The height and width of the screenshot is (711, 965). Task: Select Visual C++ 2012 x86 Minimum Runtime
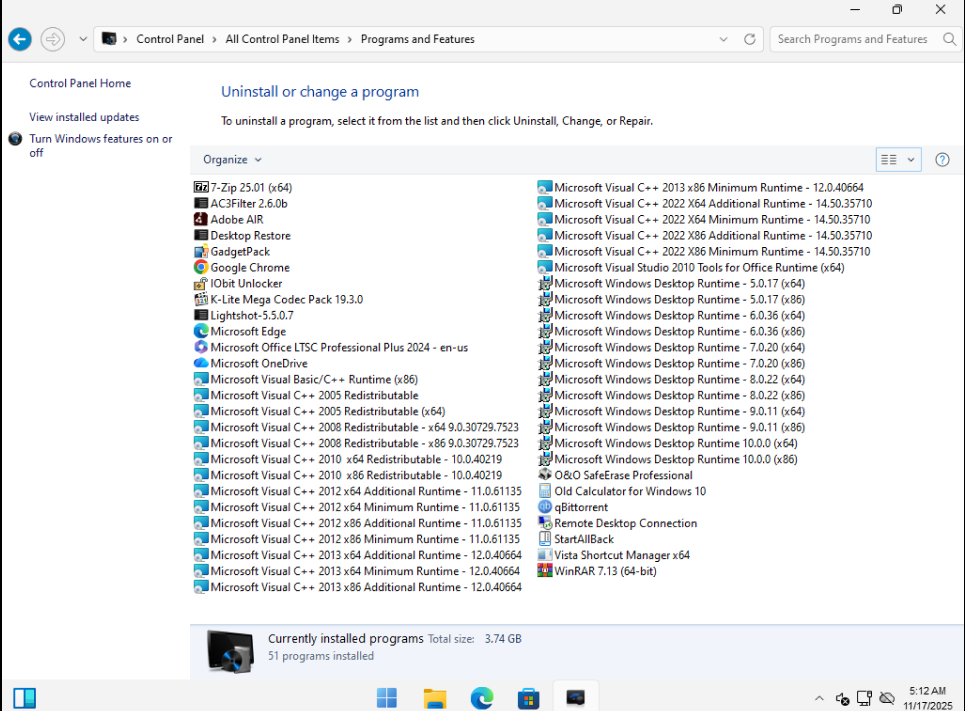tap(358, 539)
